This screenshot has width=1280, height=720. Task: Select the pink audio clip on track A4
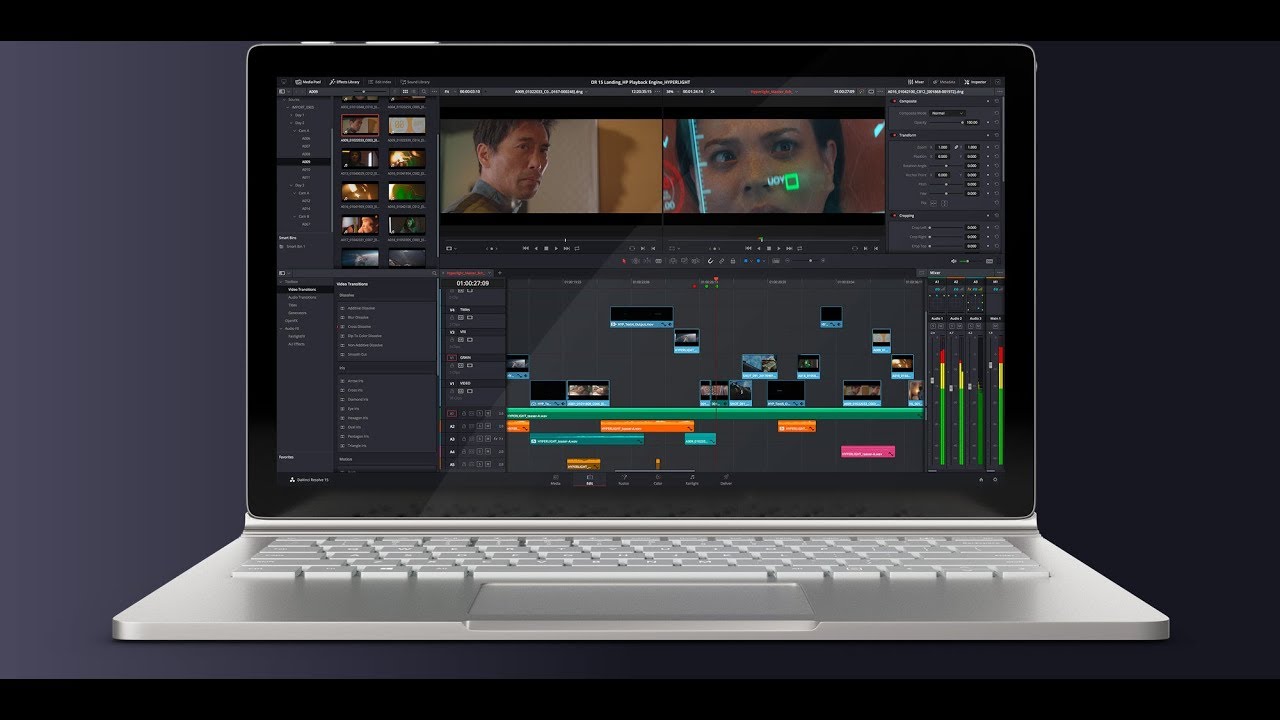(868, 452)
